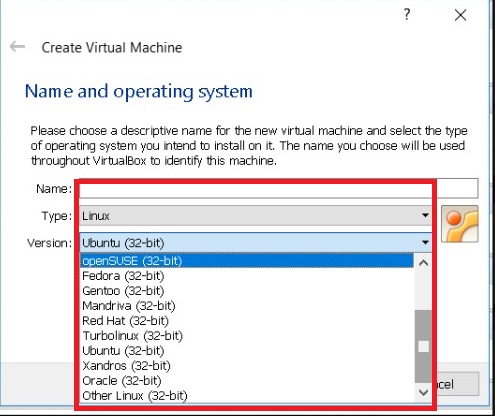
Task: Click the version list scroll down arrow
Action: tap(423, 392)
